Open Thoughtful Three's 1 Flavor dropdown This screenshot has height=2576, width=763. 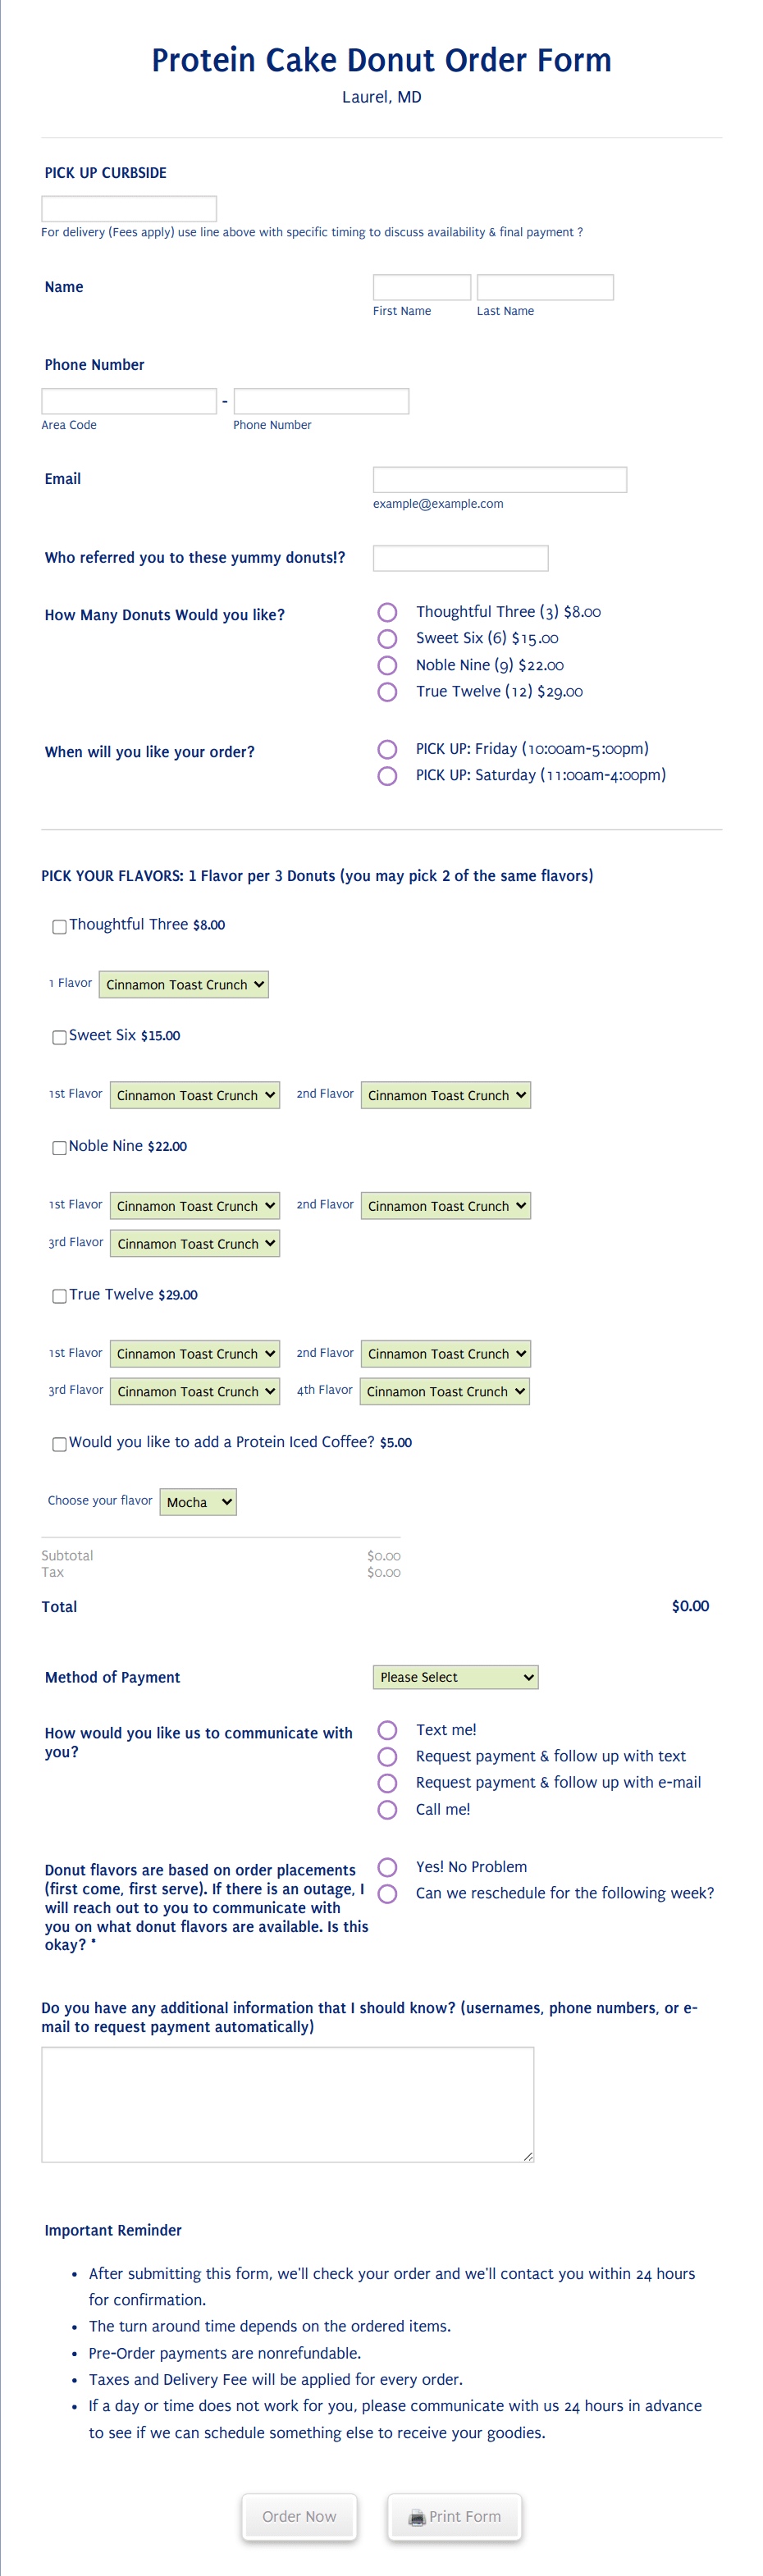(x=184, y=984)
